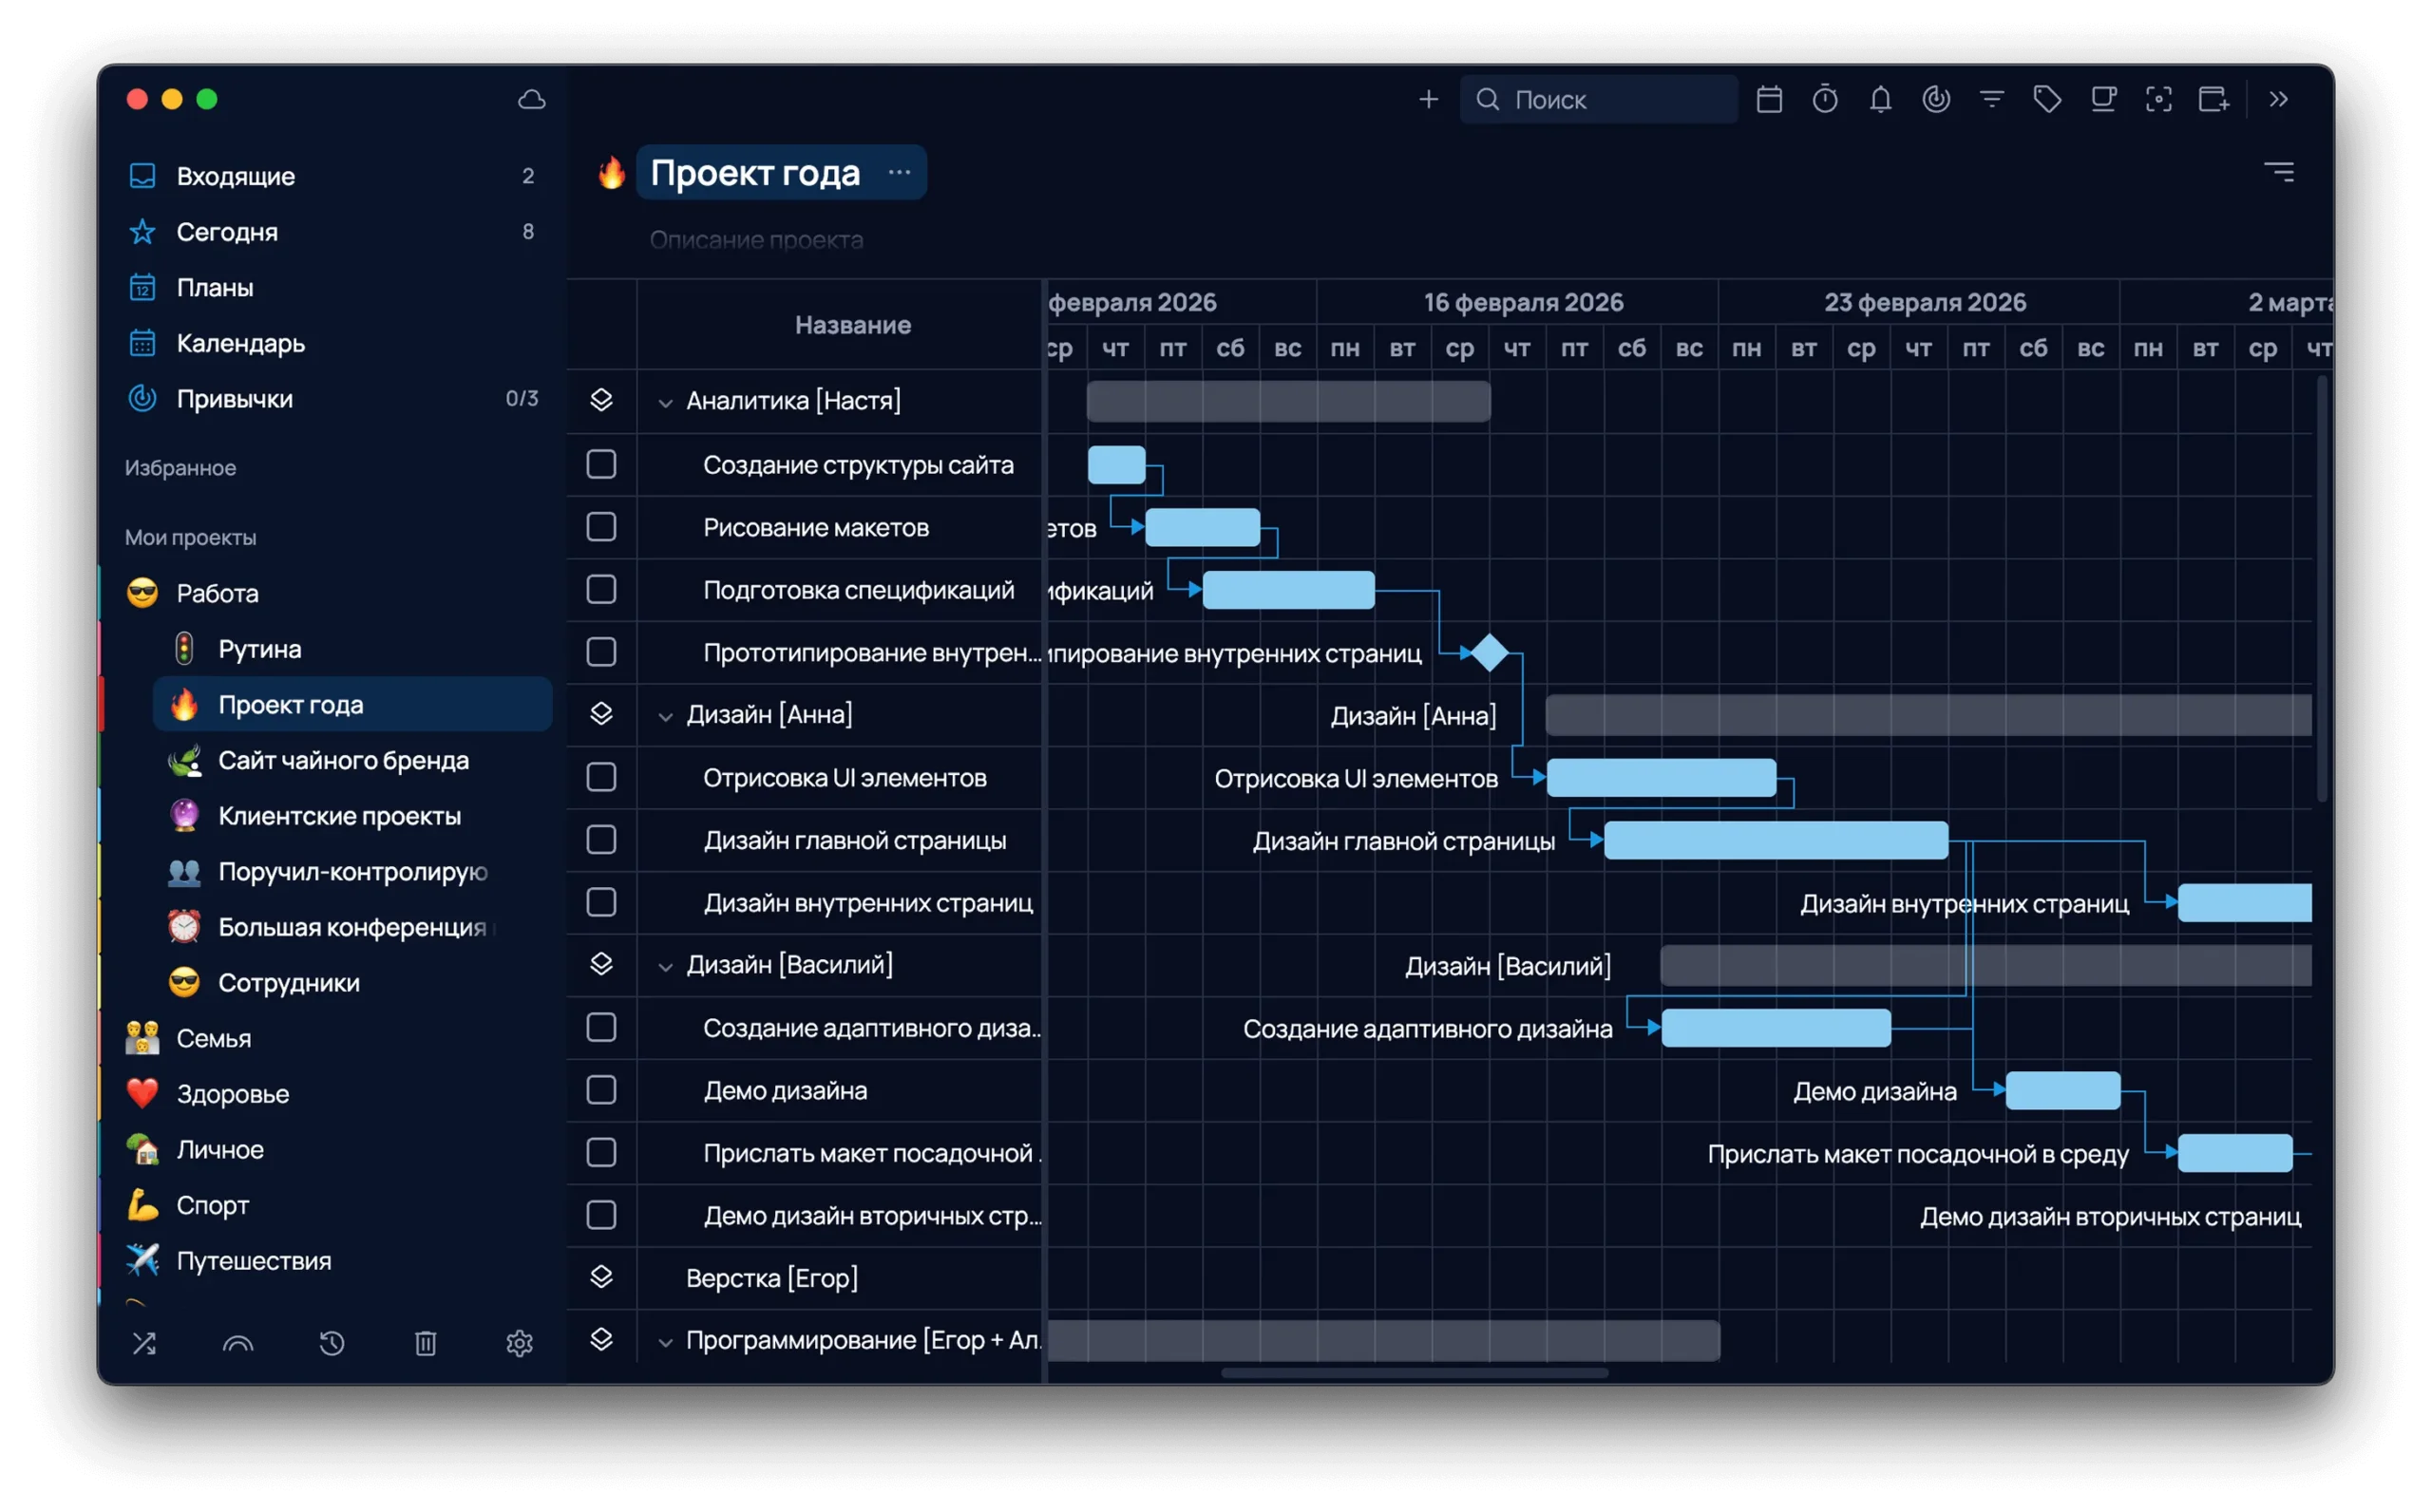Select the filter icon in the toolbar

[1991, 99]
